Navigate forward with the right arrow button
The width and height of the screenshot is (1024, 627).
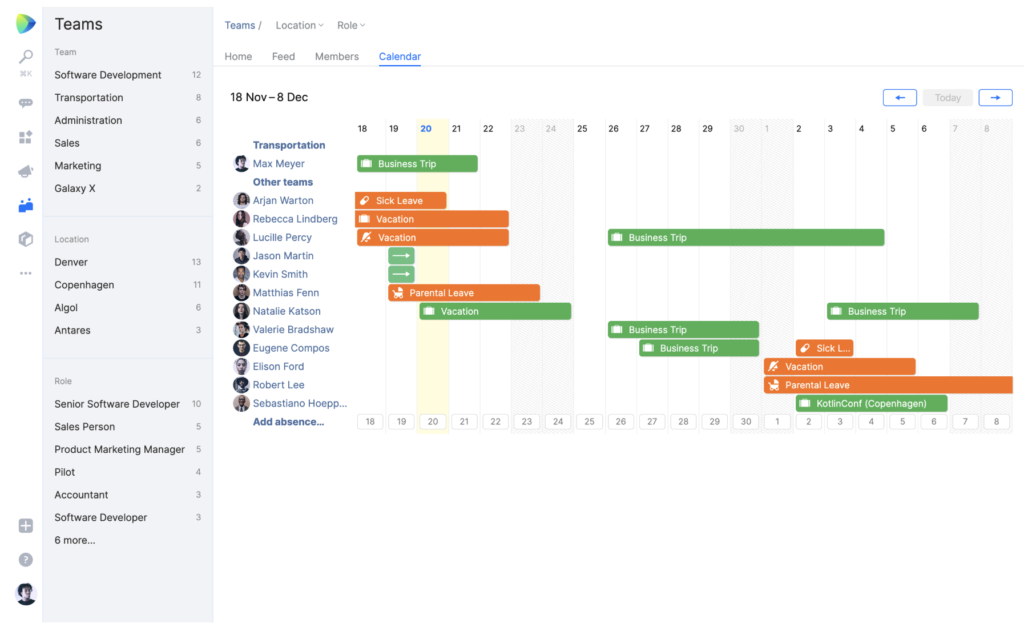click(x=996, y=97)
